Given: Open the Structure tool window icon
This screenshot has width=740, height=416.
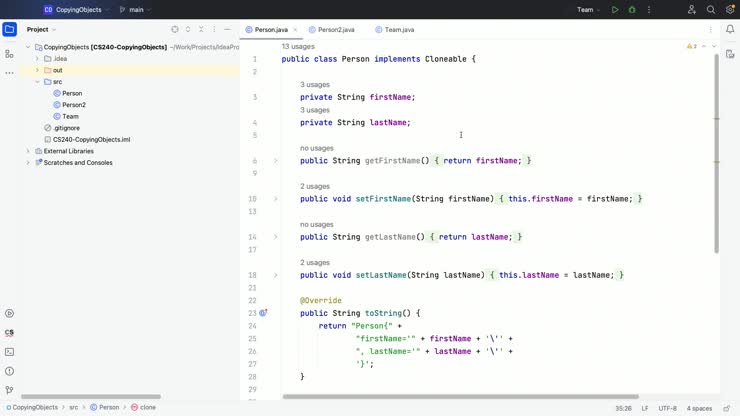Looking at the screenshot, I should tap(9, 54).
